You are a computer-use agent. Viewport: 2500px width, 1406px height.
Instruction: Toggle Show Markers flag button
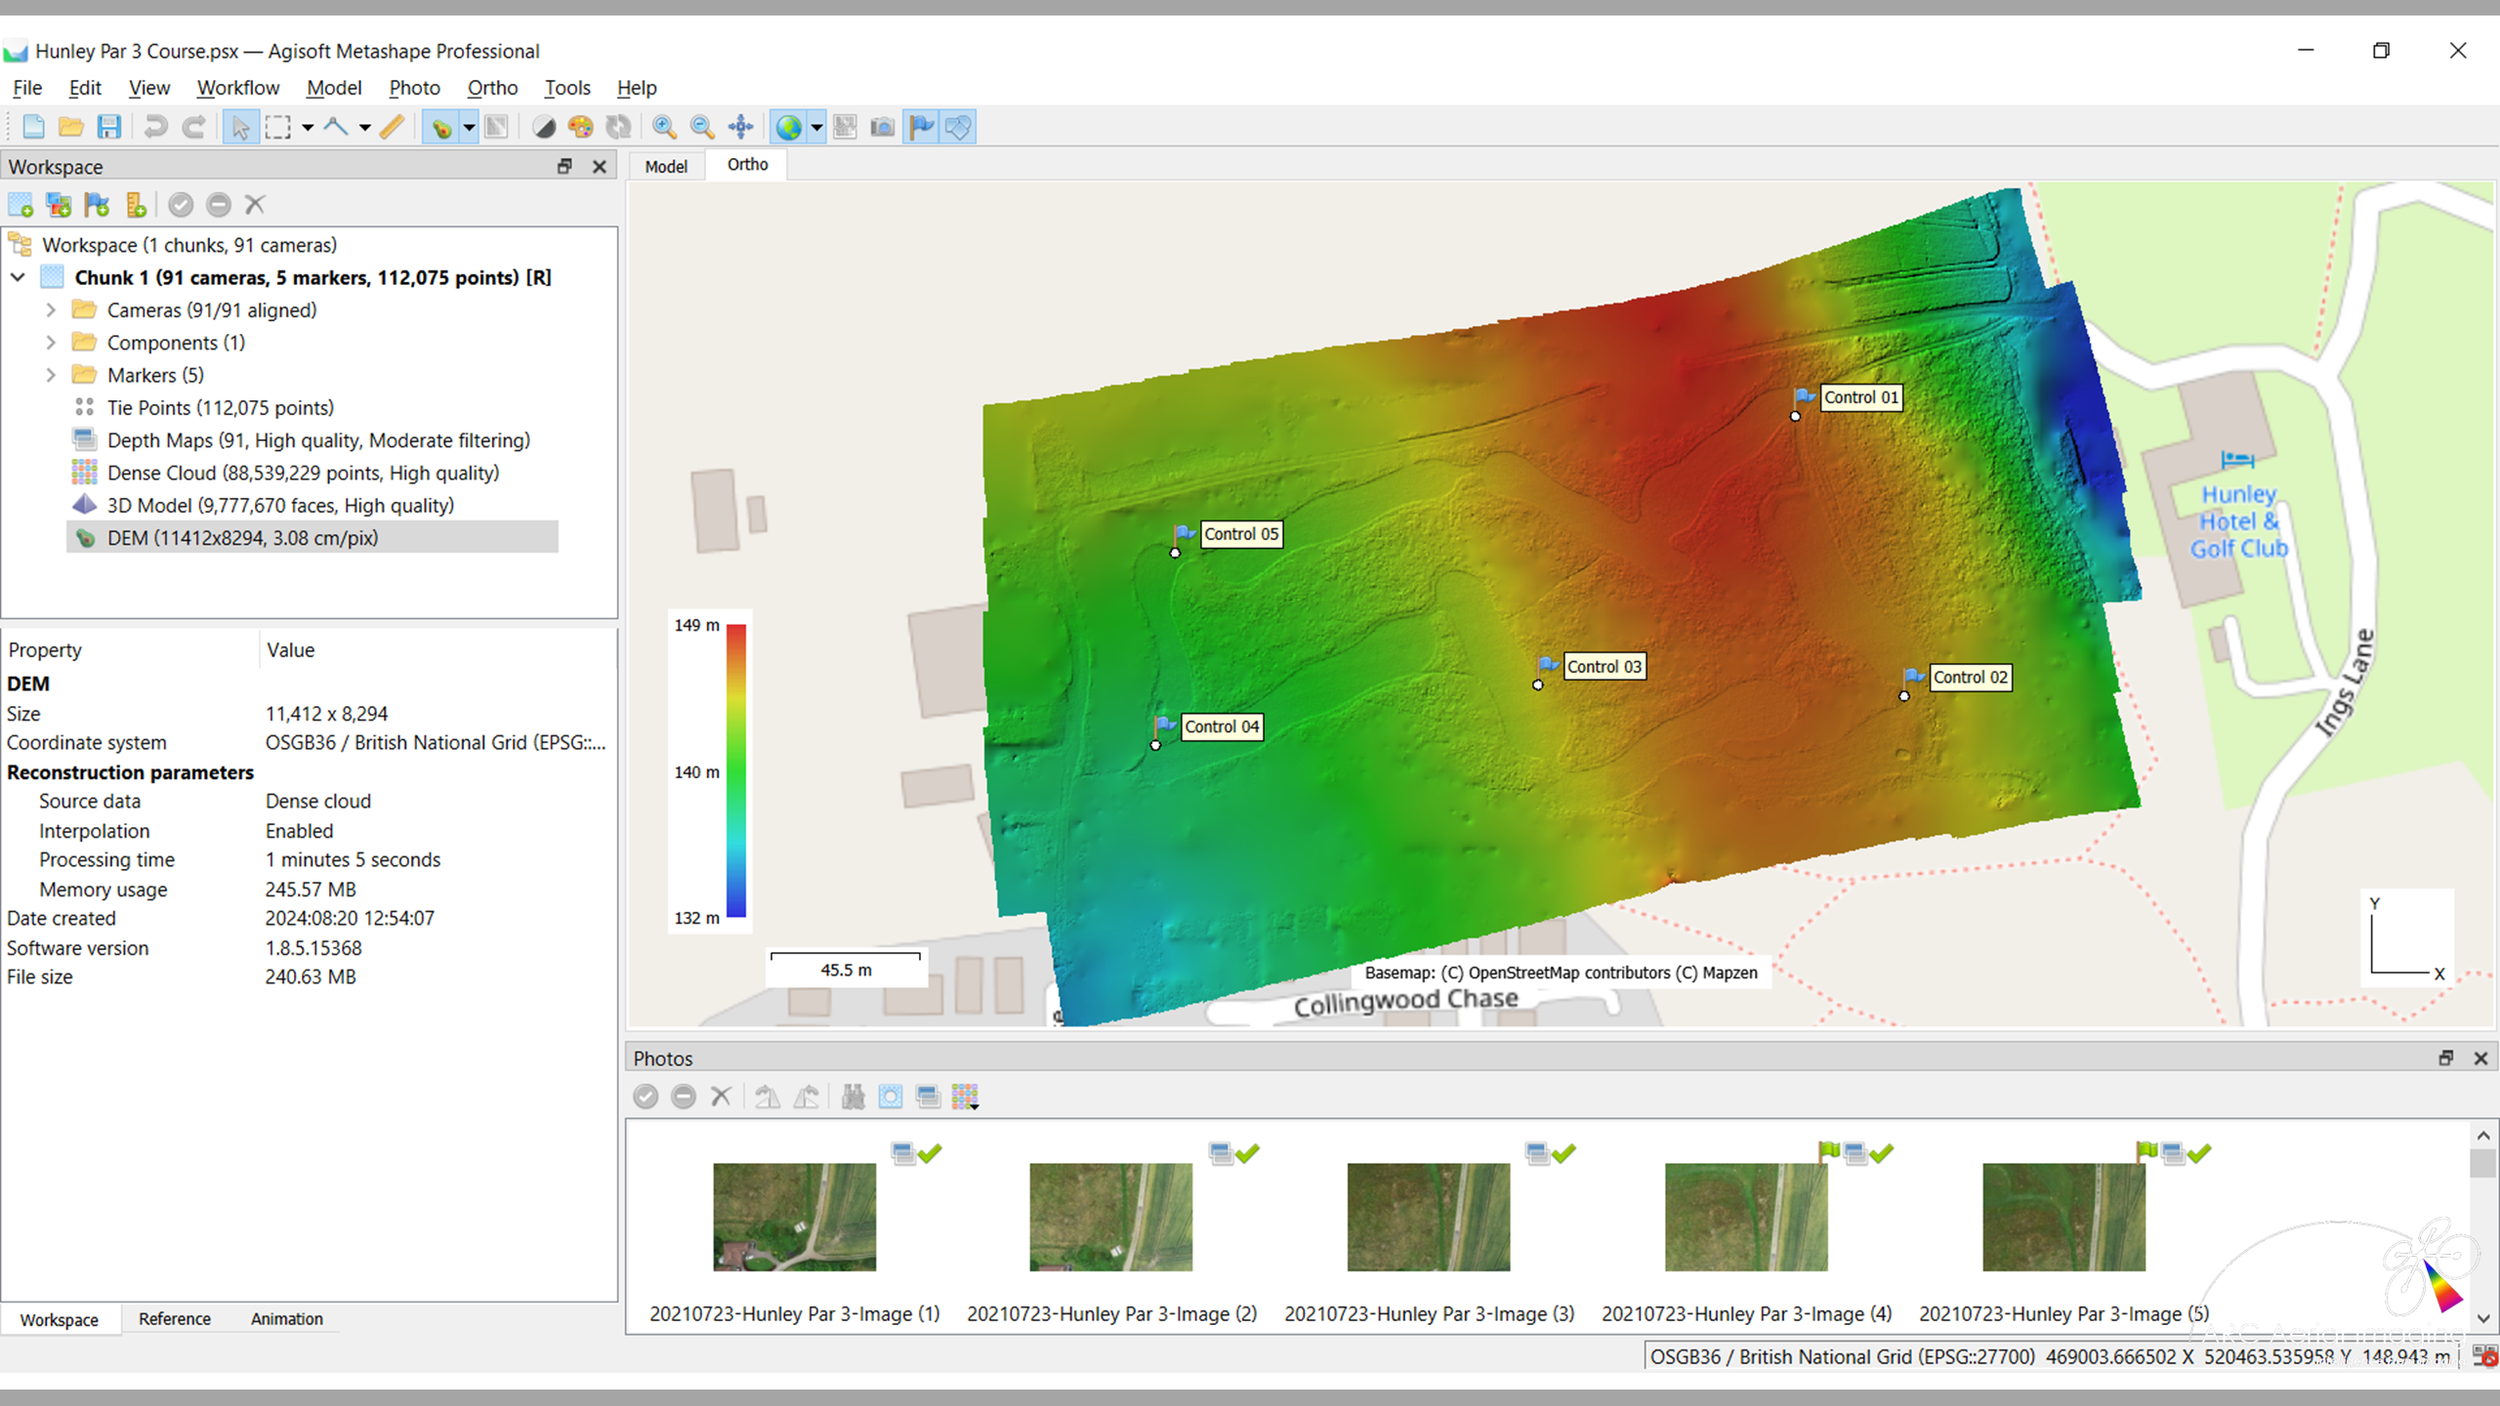(x=921, y=127)
